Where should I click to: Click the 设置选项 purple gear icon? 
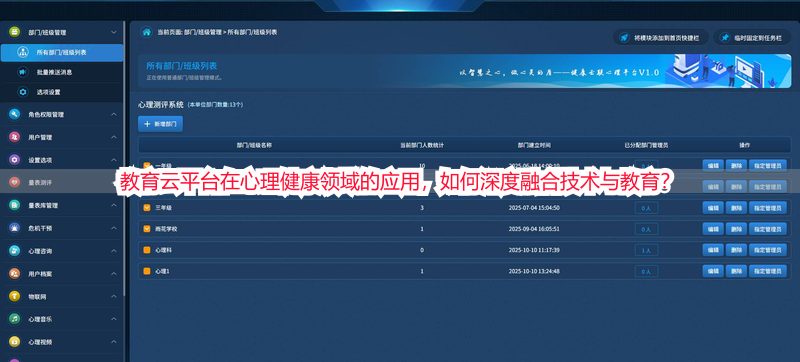click(x=14, y=160)
